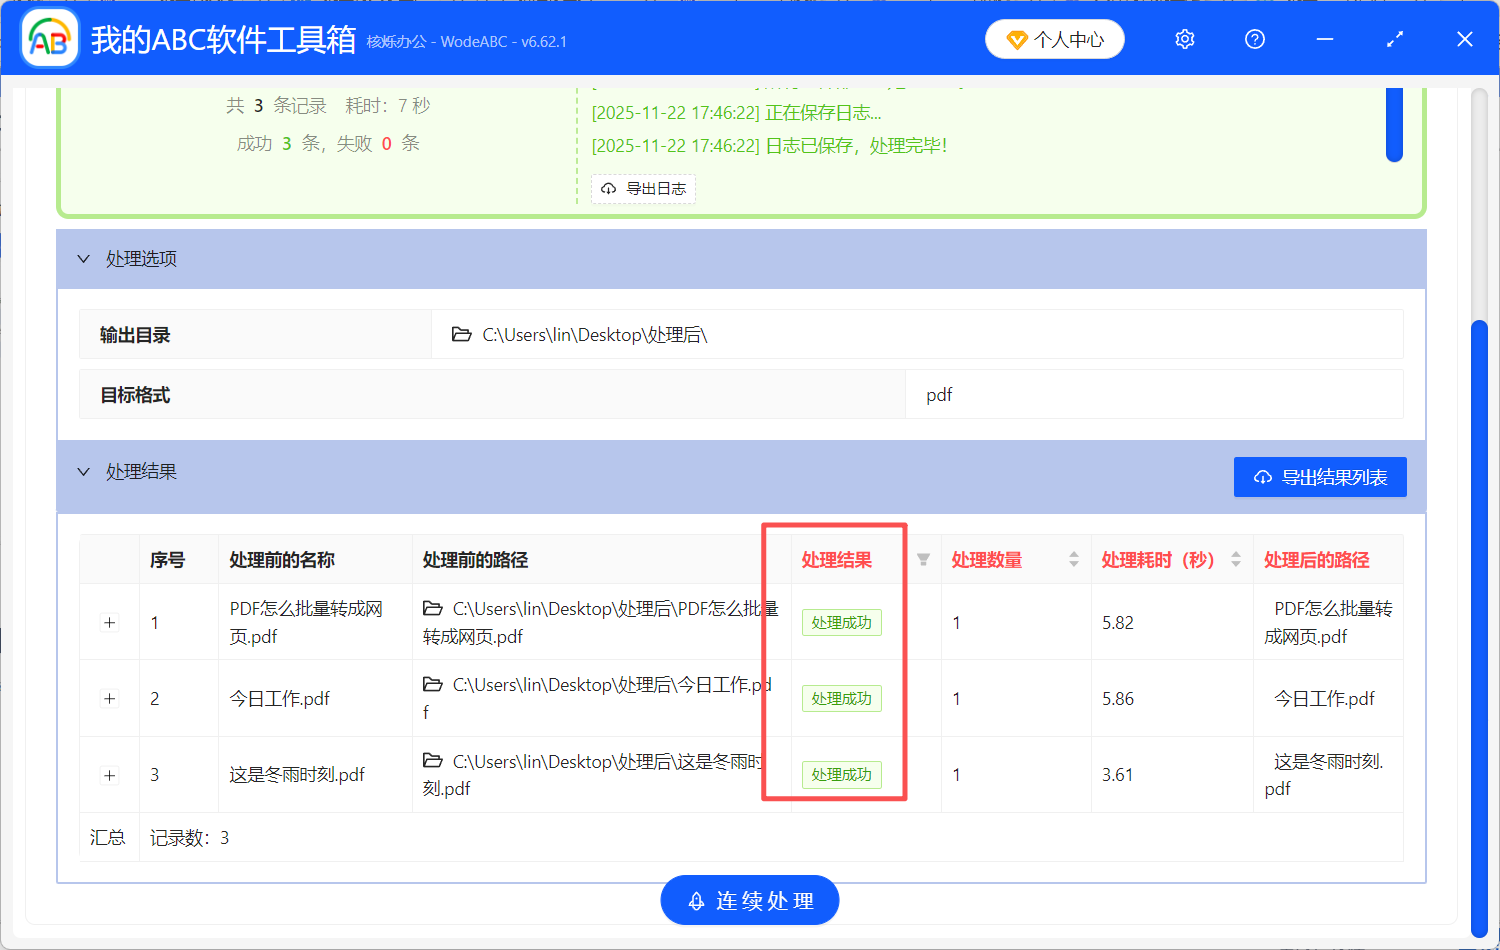Expand details for the 今日工作.pdf row

109,698
